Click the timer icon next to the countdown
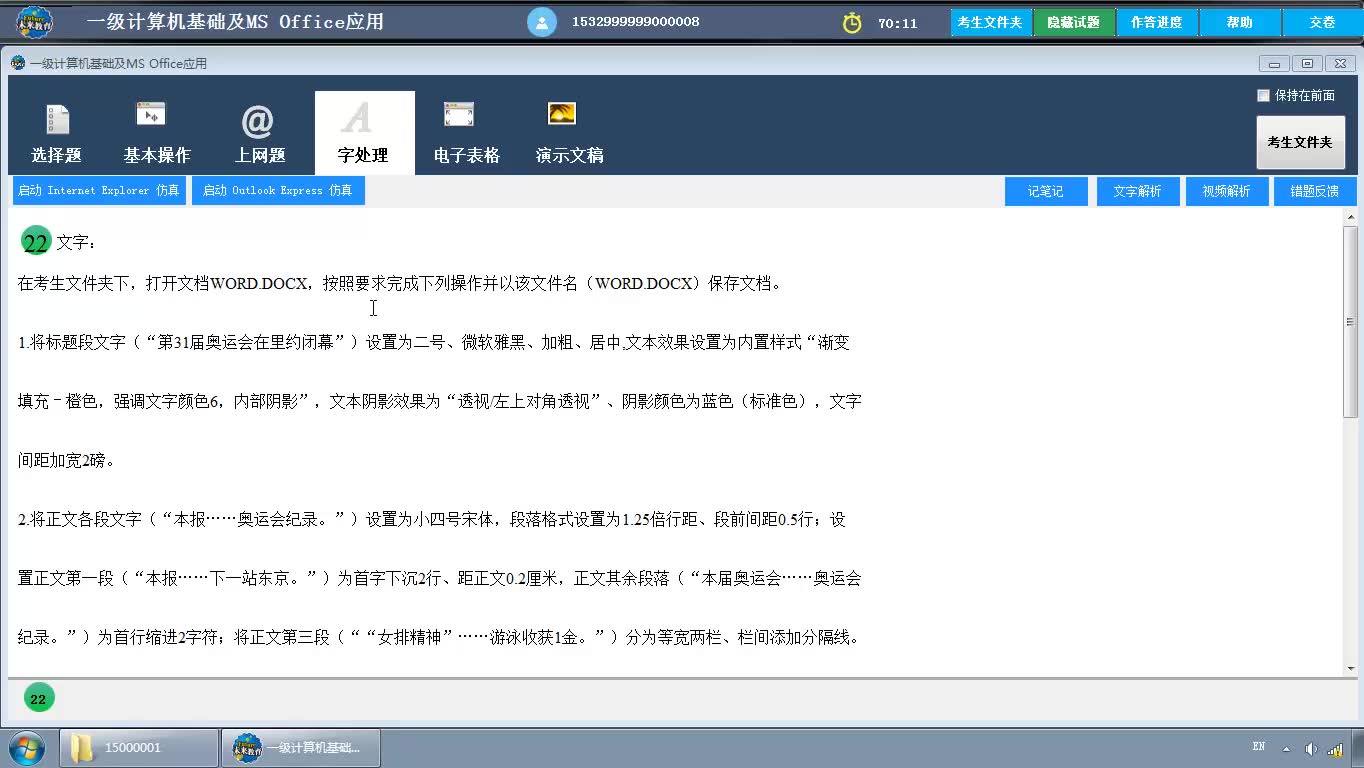This screenshot has height=768, width=1364. [852, 20]
